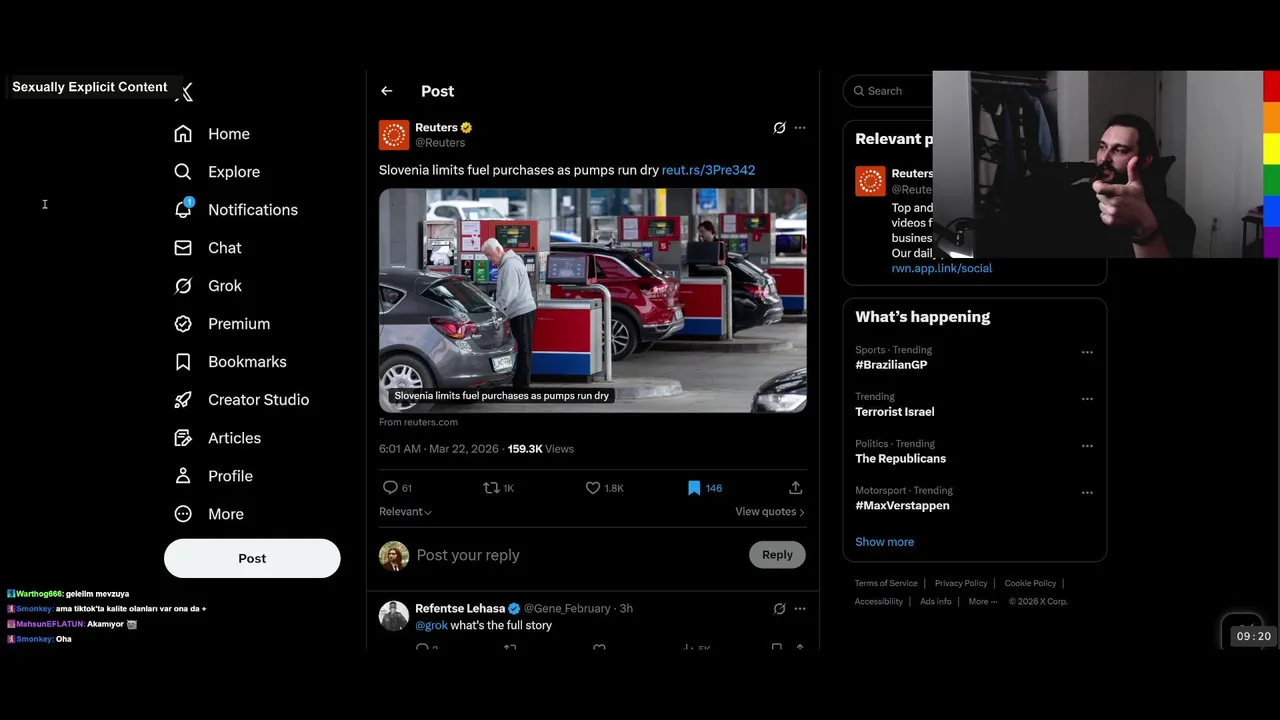Open Refentse Lehasa's profile name
This screenshot has height=720, width=1280.
tap(460, 608)
